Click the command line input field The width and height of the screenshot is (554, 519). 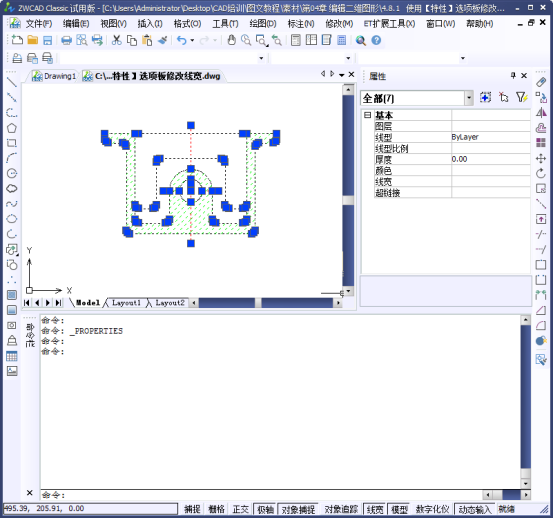[x=261, y=495]
